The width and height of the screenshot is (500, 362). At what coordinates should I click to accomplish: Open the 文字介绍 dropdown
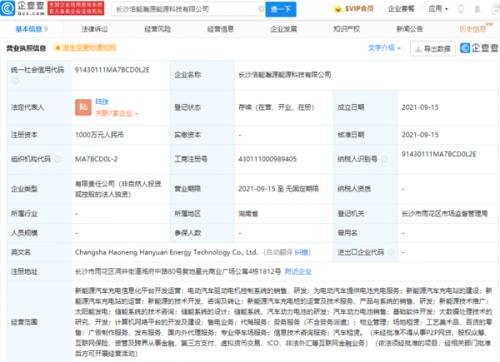384,48
